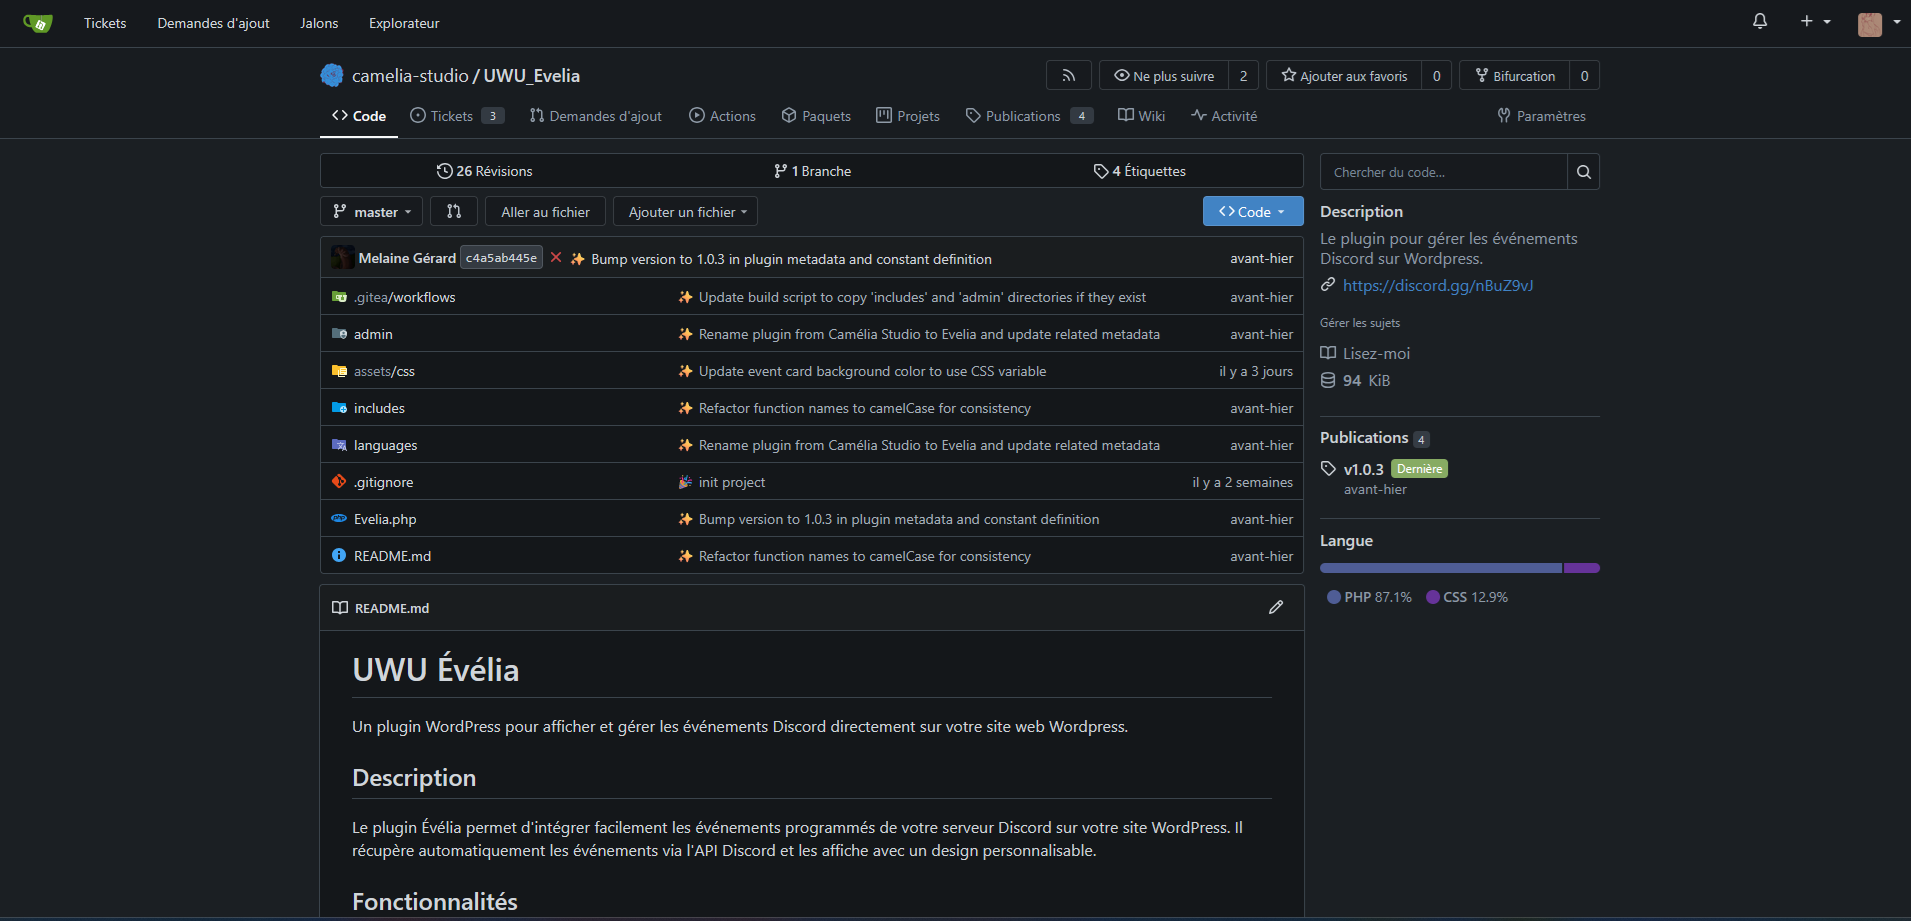Open the notifications bell
The height and width of the screenshot is (921, 1911).
point(1760,21)
